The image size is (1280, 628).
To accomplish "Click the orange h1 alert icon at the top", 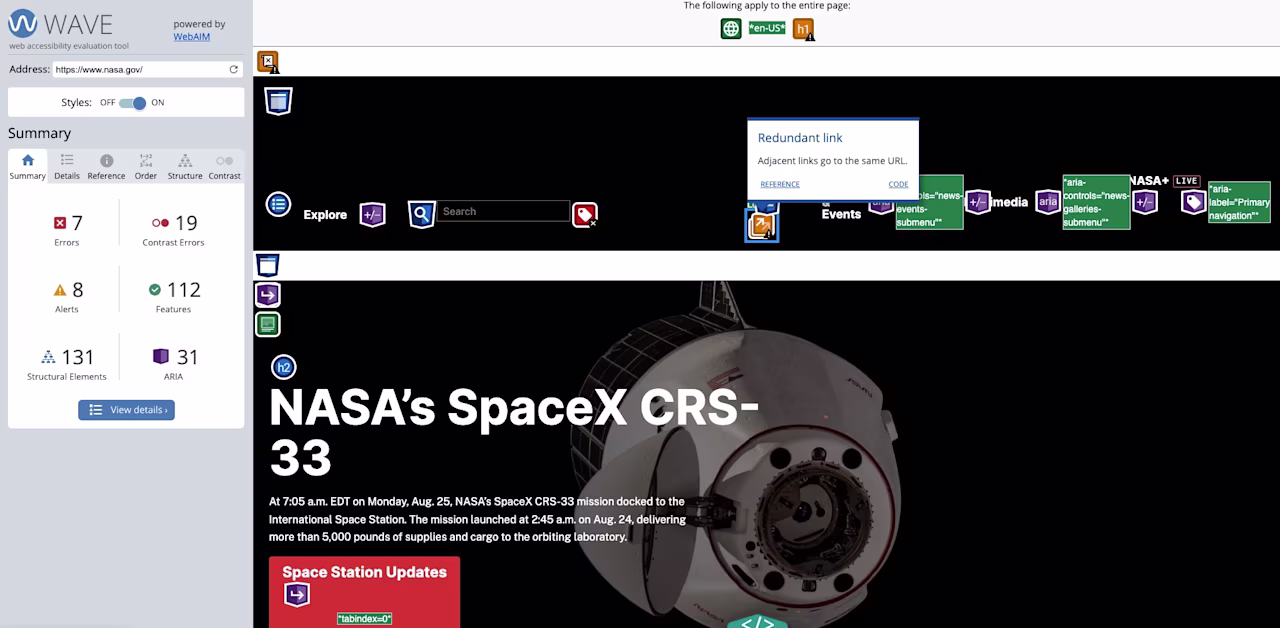I will pyautogui.click(x=803, y=29).
